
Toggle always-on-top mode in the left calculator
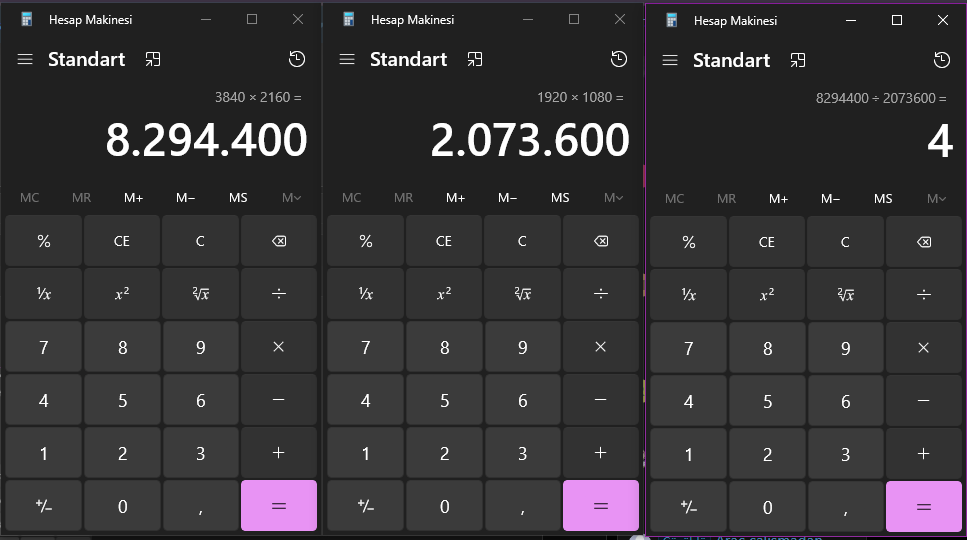coord(152,59)
